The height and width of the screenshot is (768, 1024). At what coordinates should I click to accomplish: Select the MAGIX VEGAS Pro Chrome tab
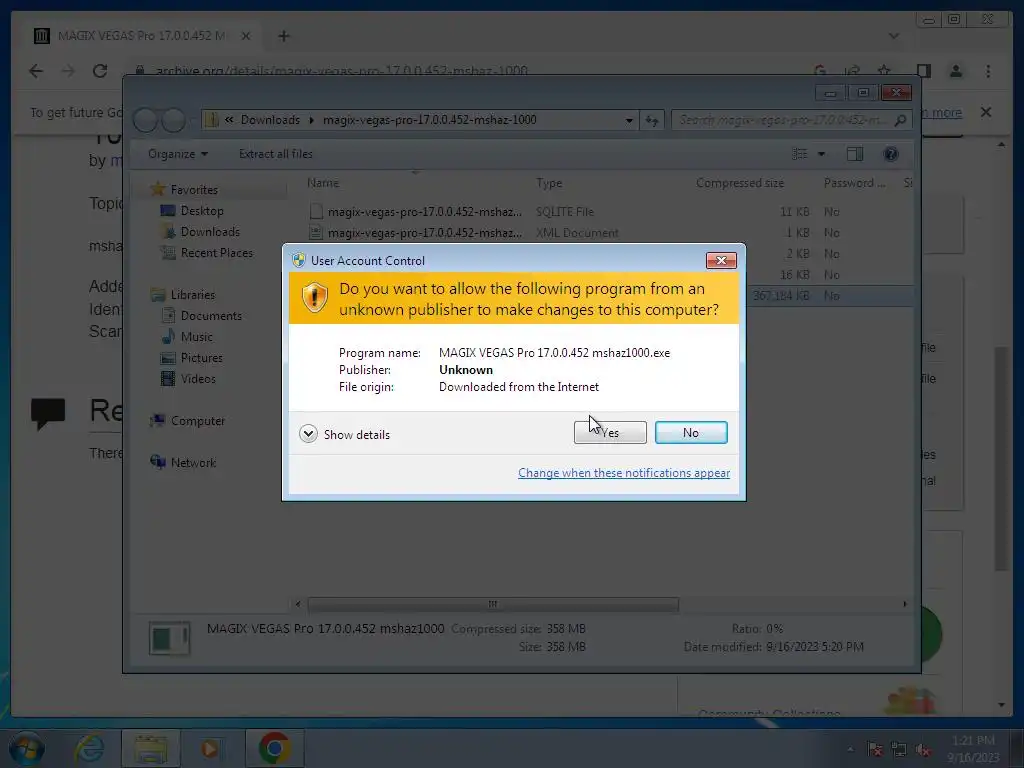(x=142, y=36)
